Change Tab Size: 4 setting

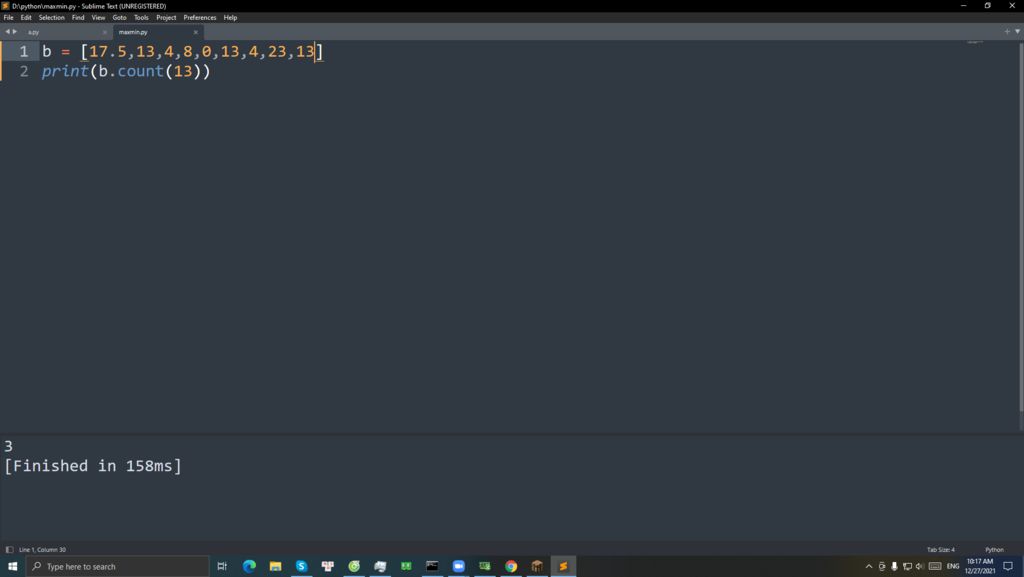point(940,550)
